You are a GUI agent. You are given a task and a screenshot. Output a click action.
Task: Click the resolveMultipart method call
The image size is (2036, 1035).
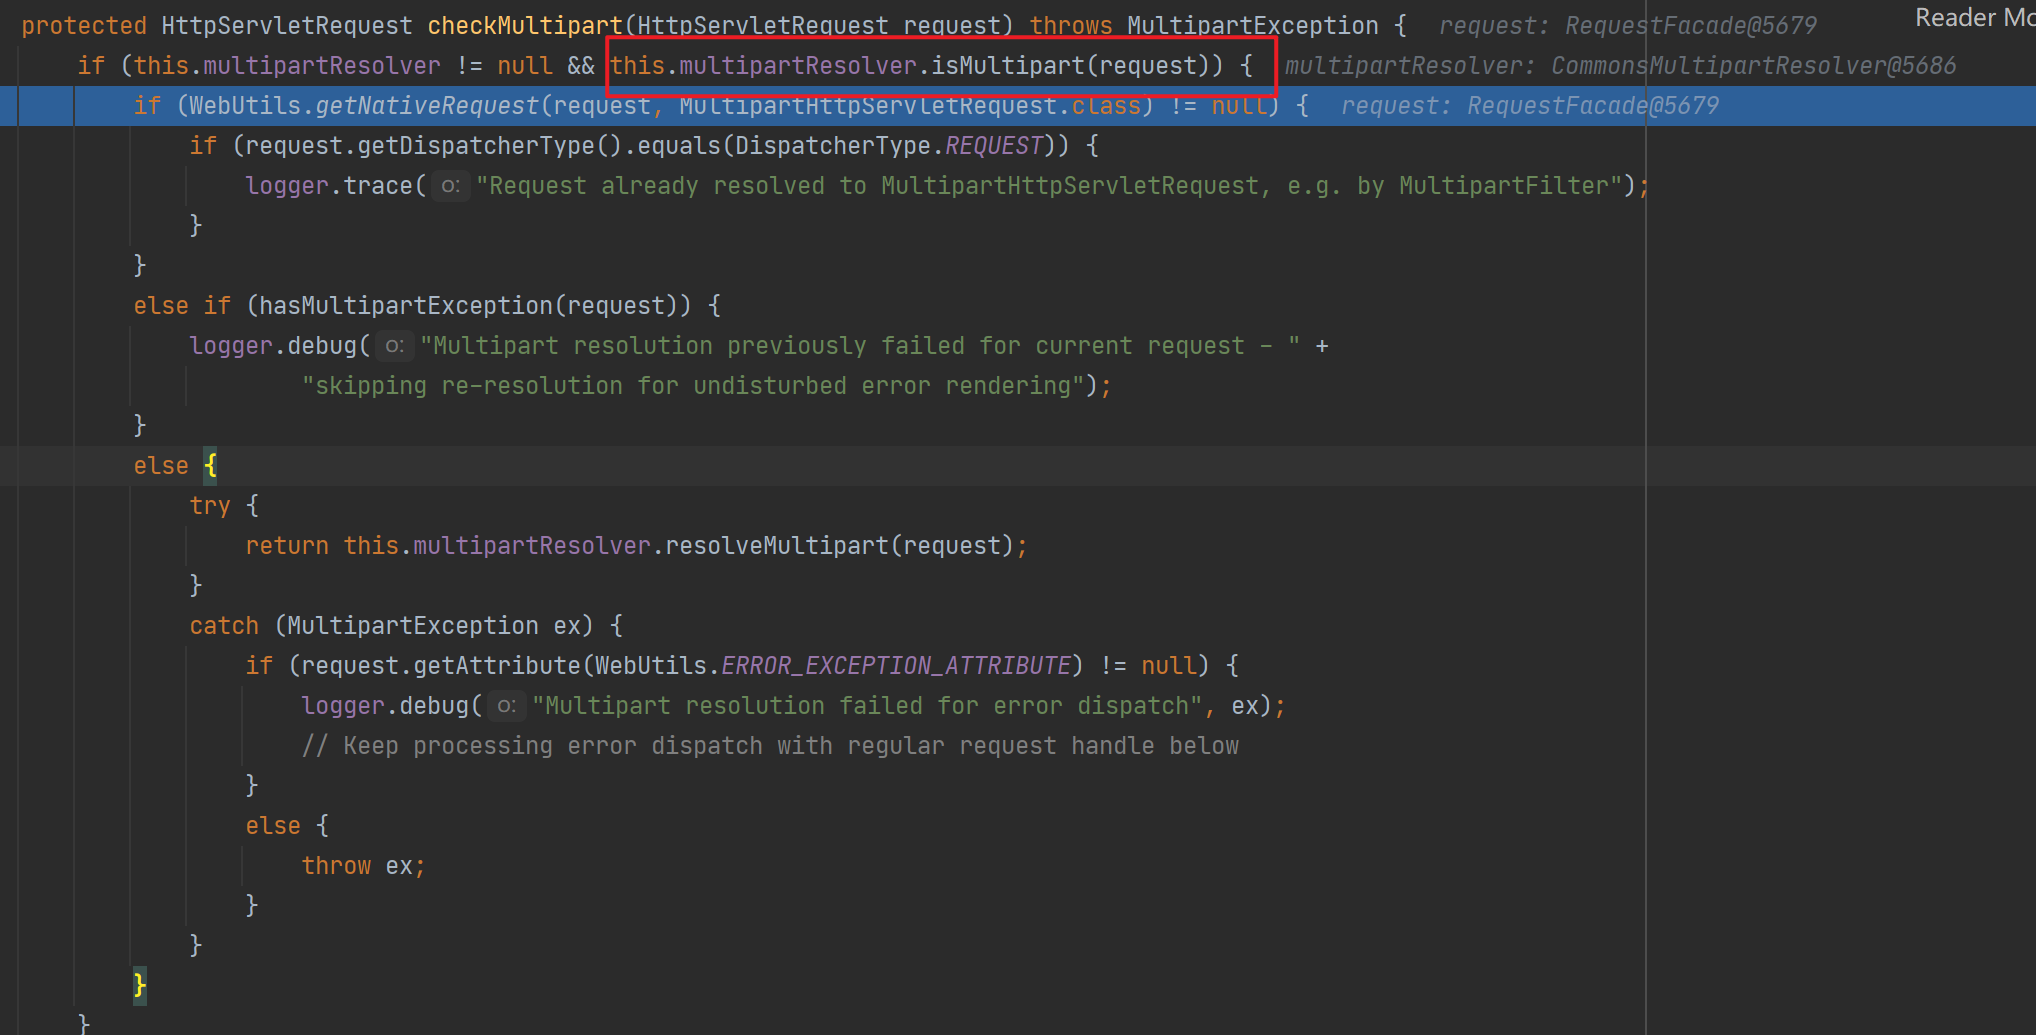pyautogui.click(x=776, y=546)
